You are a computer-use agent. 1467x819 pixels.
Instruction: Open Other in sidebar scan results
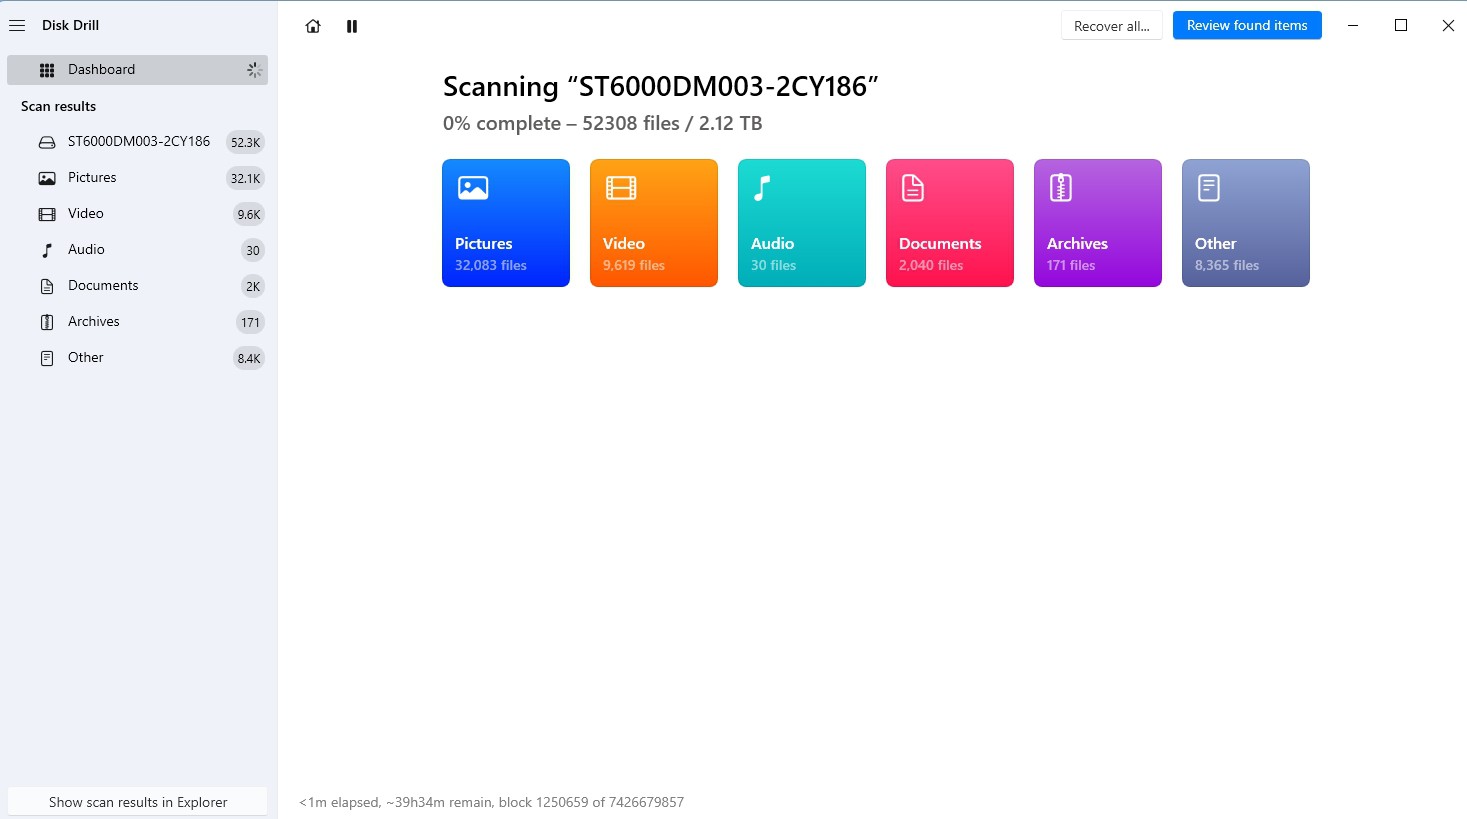[x=138, y=358]
